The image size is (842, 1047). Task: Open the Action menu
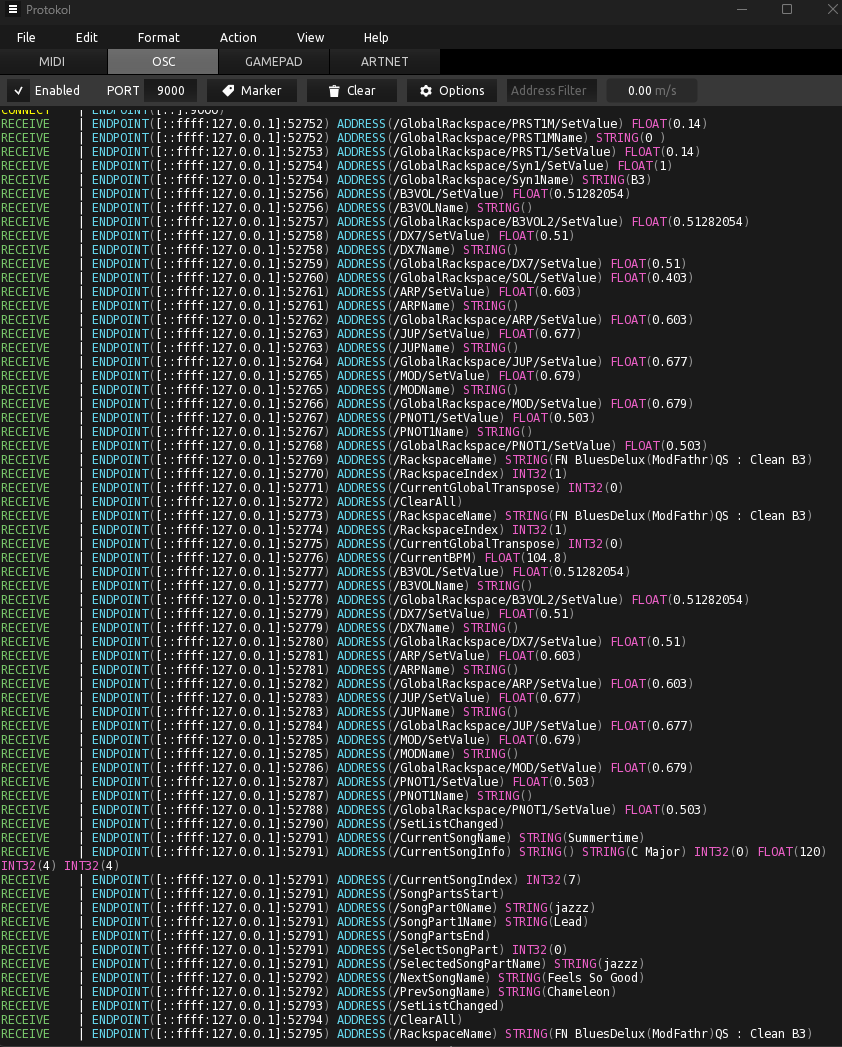(x=238, y=37)
